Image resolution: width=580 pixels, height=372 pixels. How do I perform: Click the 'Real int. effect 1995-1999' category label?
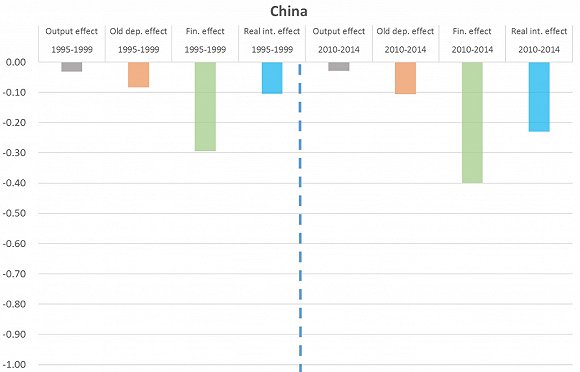272,40
